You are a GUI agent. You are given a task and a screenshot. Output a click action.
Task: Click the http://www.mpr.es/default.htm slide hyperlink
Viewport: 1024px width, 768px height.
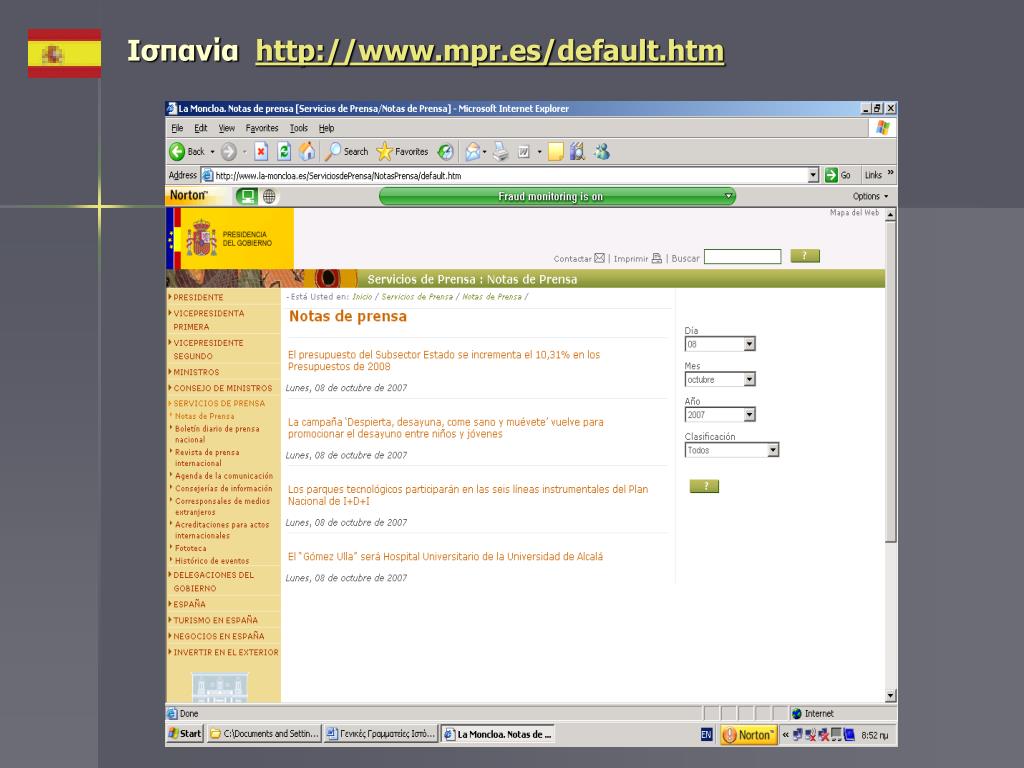tap(490, 51)
